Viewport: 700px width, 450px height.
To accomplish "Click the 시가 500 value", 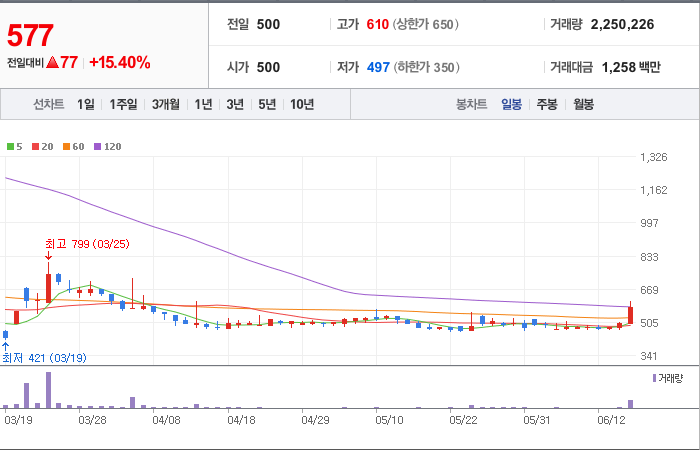I will [x=268, y=67].
